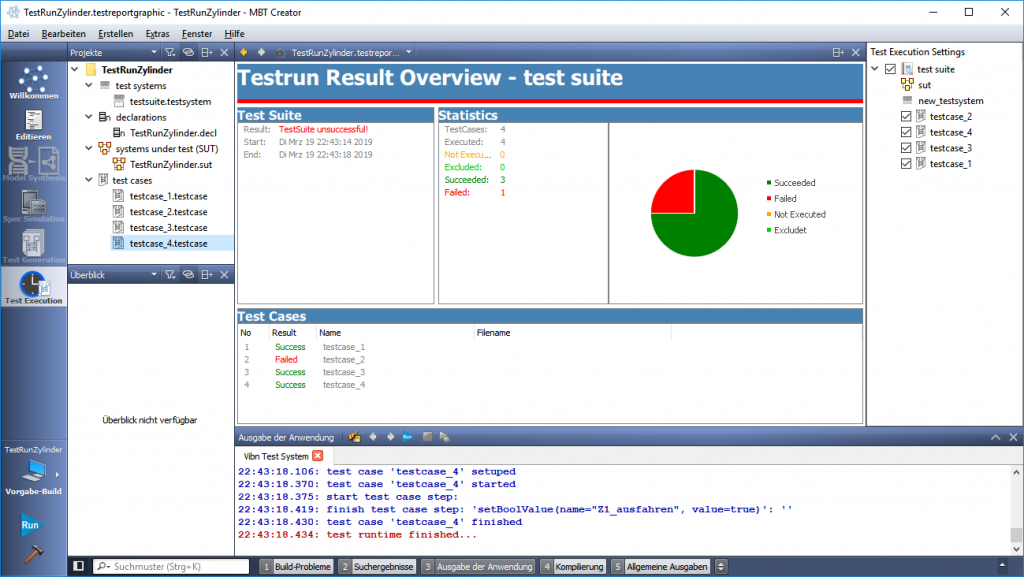Collapse the declarations tree node
1024x577 pixels.
click(x=89, y=117)
